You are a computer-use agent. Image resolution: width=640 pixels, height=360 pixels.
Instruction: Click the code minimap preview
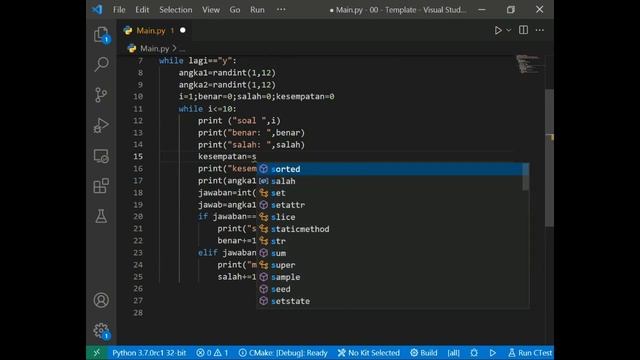[x=529, y=64]
